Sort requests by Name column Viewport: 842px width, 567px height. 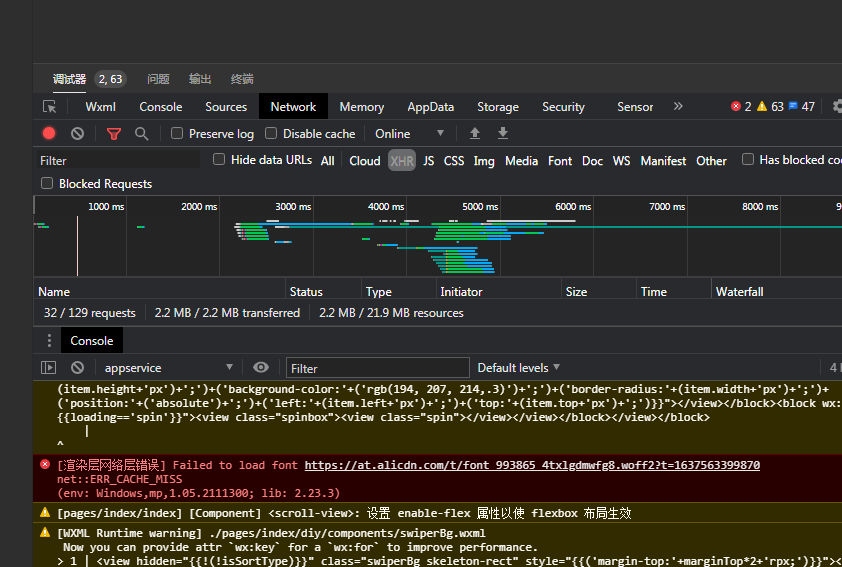click(159, 292)
